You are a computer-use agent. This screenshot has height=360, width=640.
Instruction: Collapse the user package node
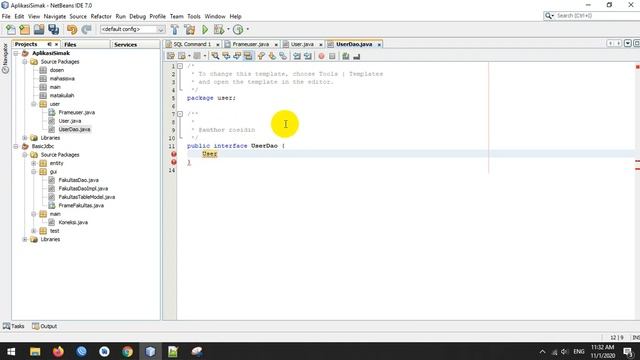[x=34, y=104]
